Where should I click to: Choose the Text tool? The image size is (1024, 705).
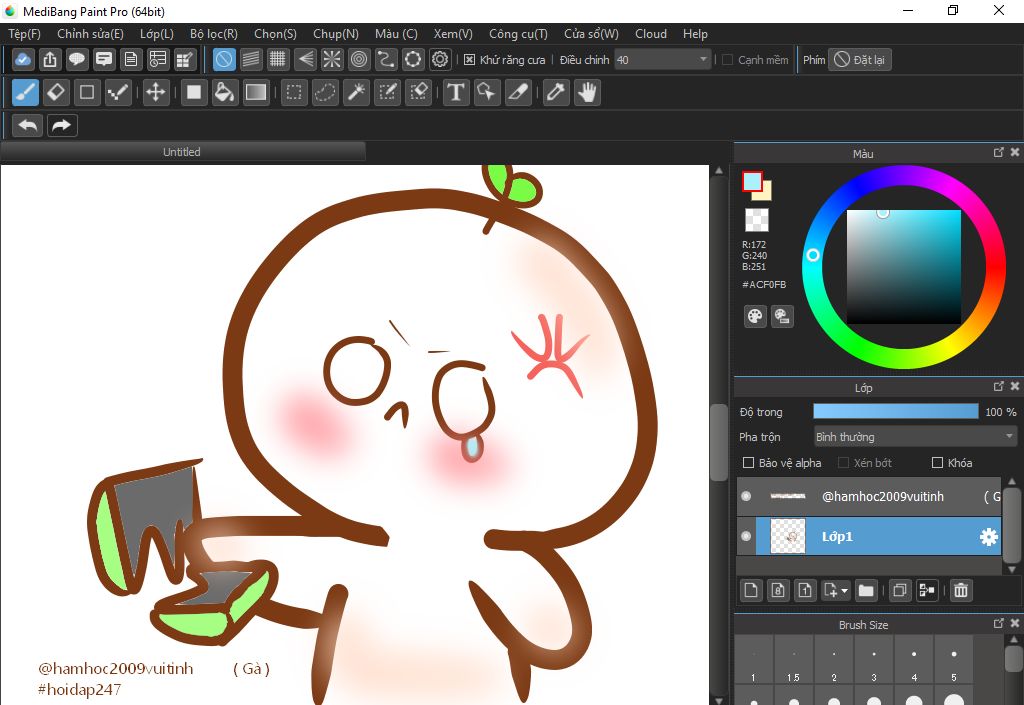pos(456,92)
